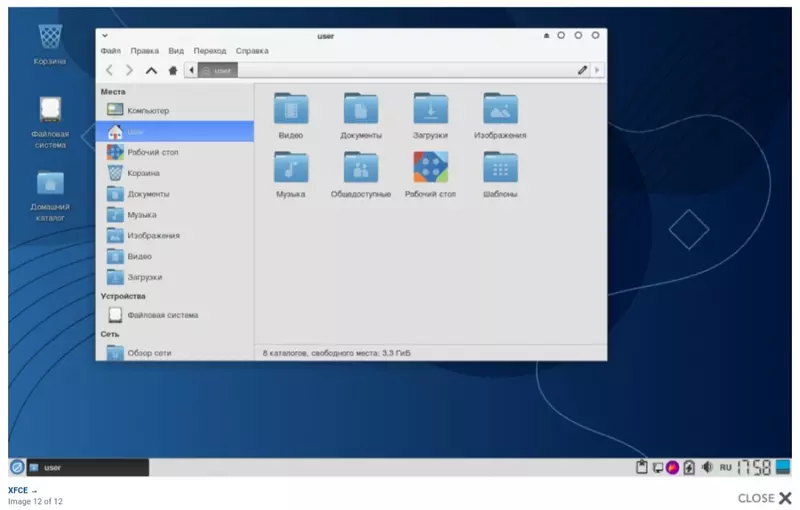Open the Файл menu
Image resolution: width=800 pixels, height=510 pixels.
[110, 50]
